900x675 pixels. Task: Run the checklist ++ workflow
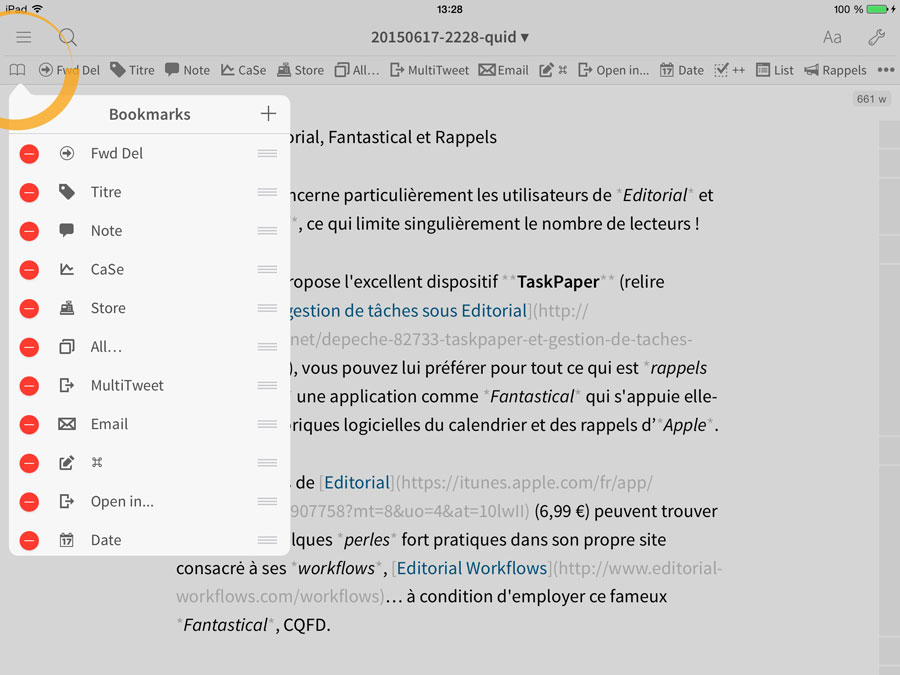pos(730,70)
